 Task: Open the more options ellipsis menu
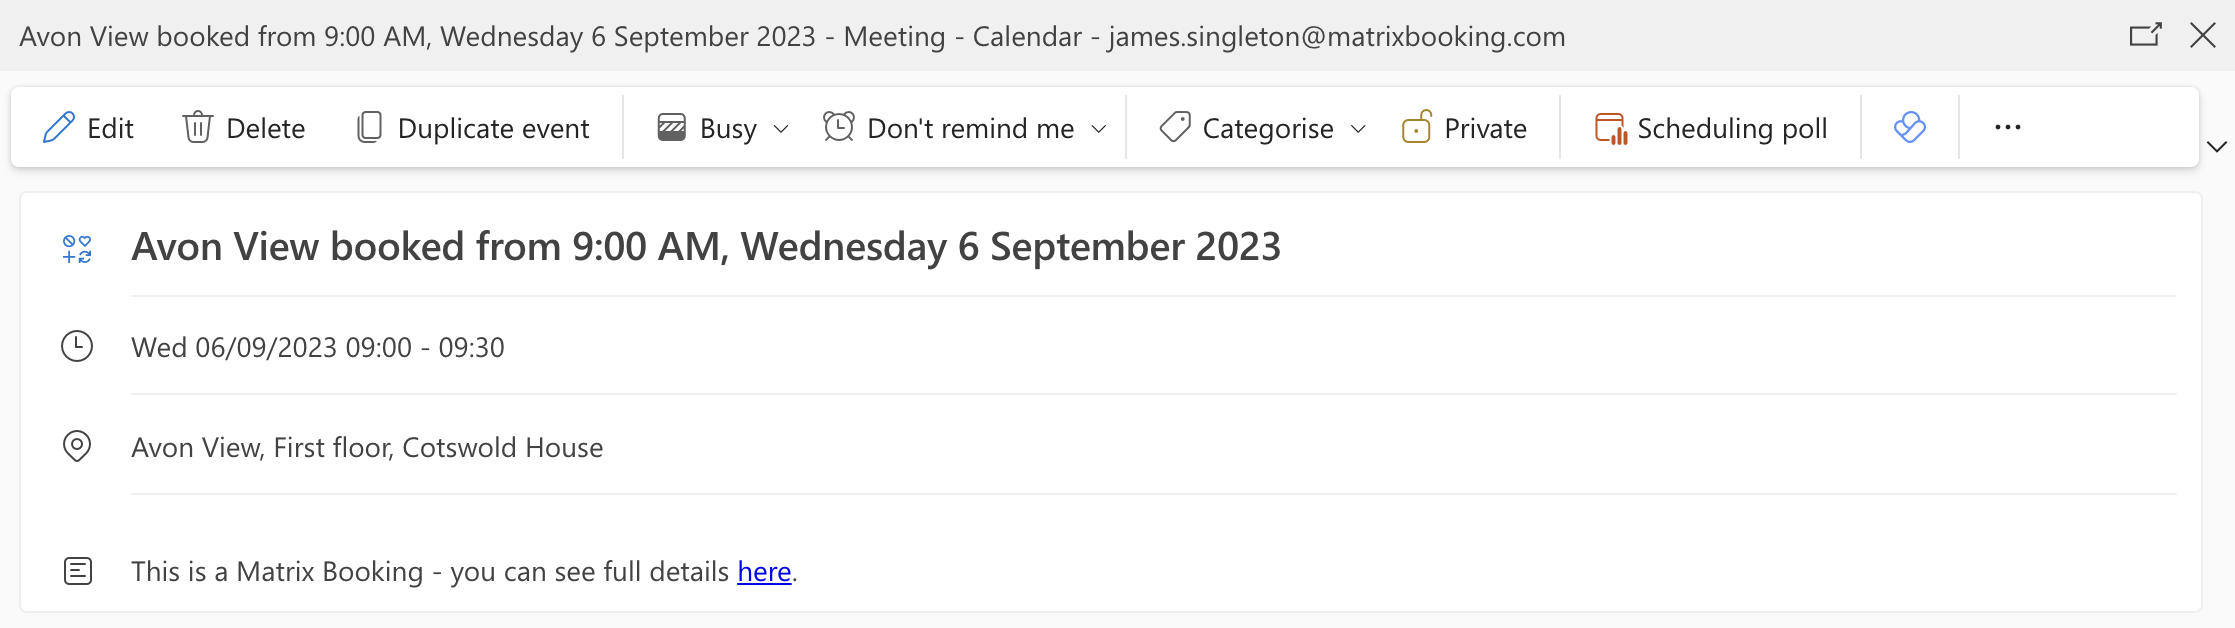click(2007, 127)
